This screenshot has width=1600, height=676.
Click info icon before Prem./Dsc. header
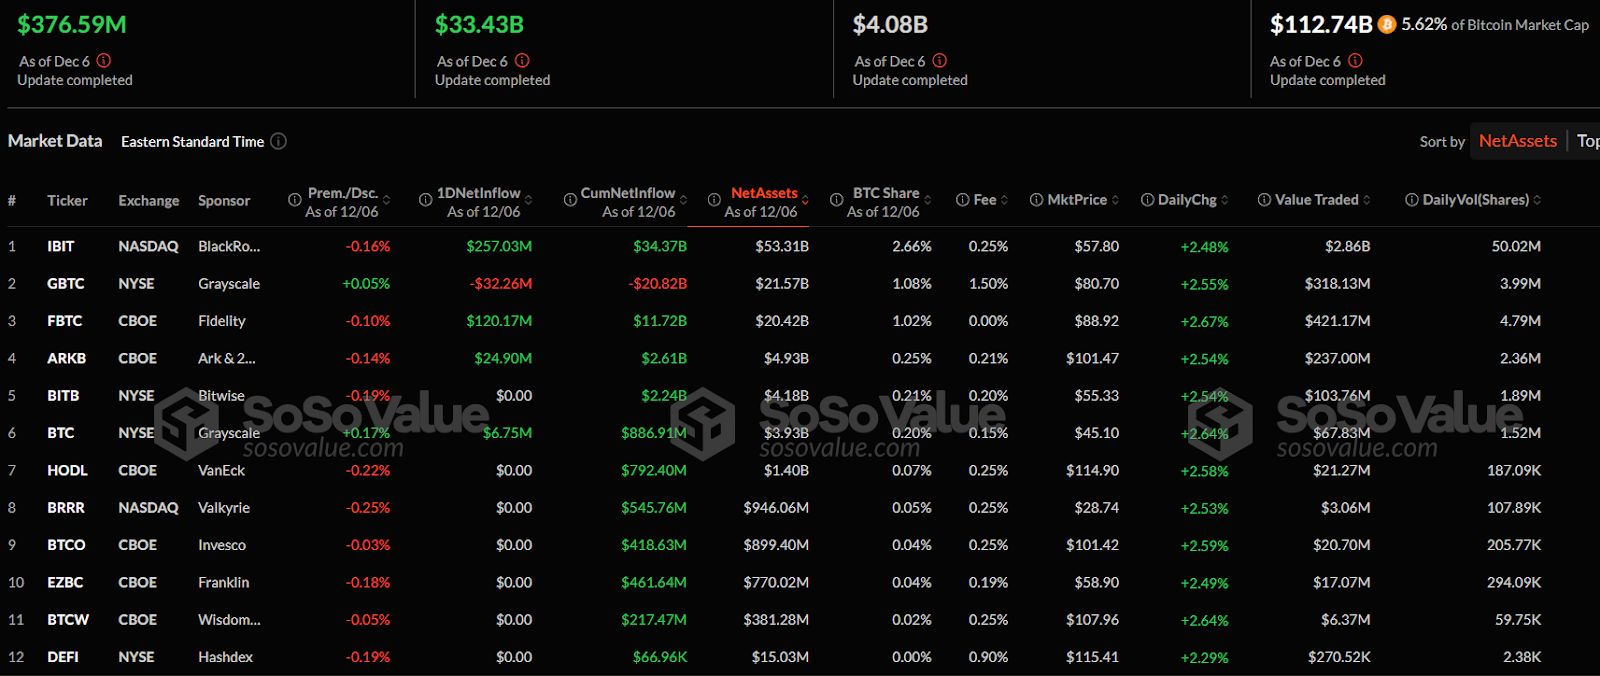coord(295,200)
